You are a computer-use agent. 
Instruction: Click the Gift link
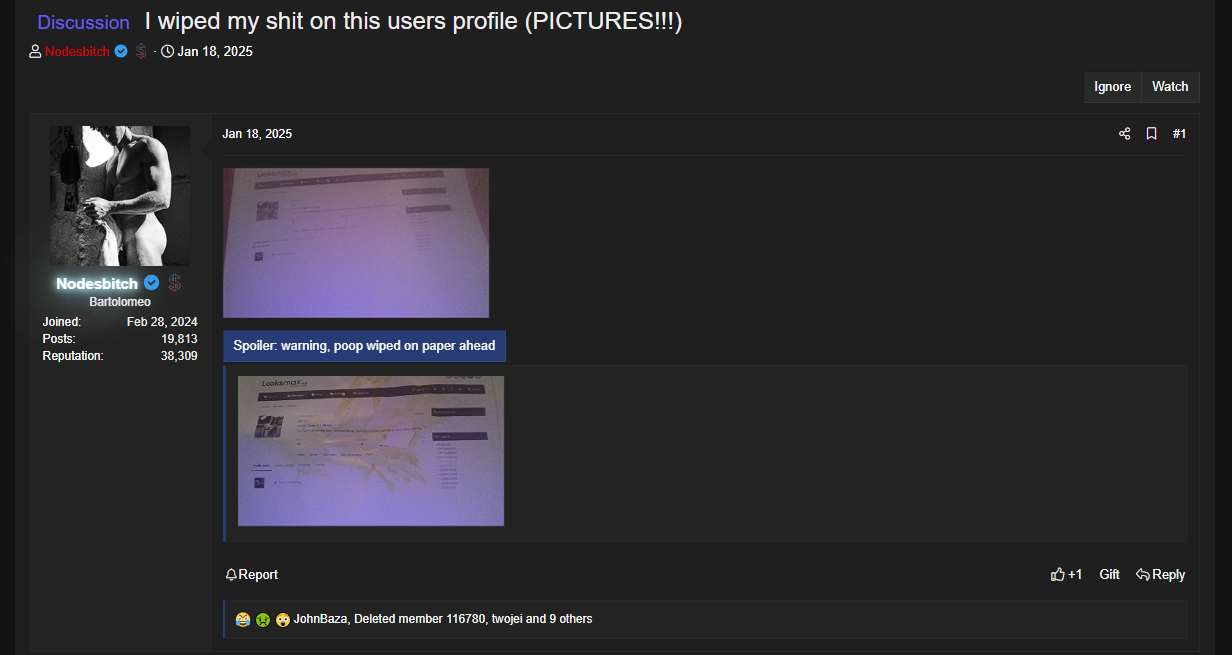coord(1109,575)
